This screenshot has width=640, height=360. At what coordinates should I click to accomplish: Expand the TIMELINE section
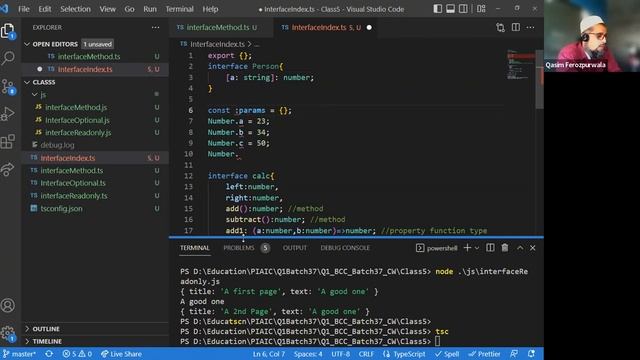(95, 341)
